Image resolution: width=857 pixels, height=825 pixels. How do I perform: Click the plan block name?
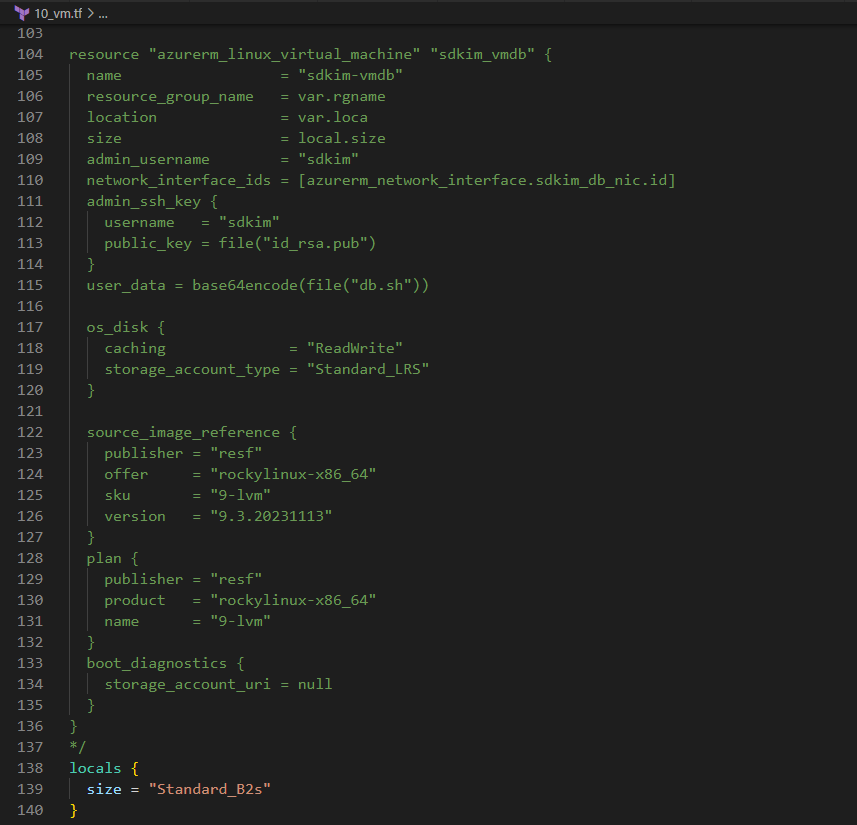tap(104, 558)
